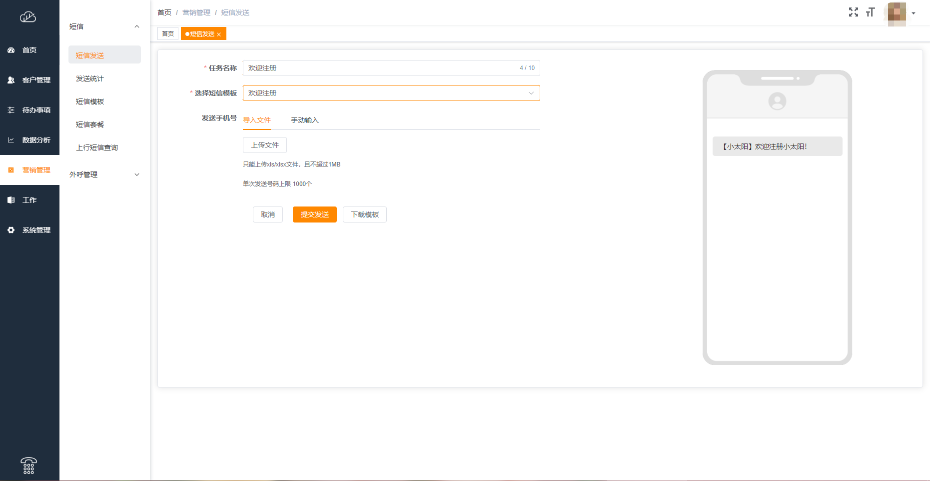
Task: Click the font size icon
Action: [870, 12]
